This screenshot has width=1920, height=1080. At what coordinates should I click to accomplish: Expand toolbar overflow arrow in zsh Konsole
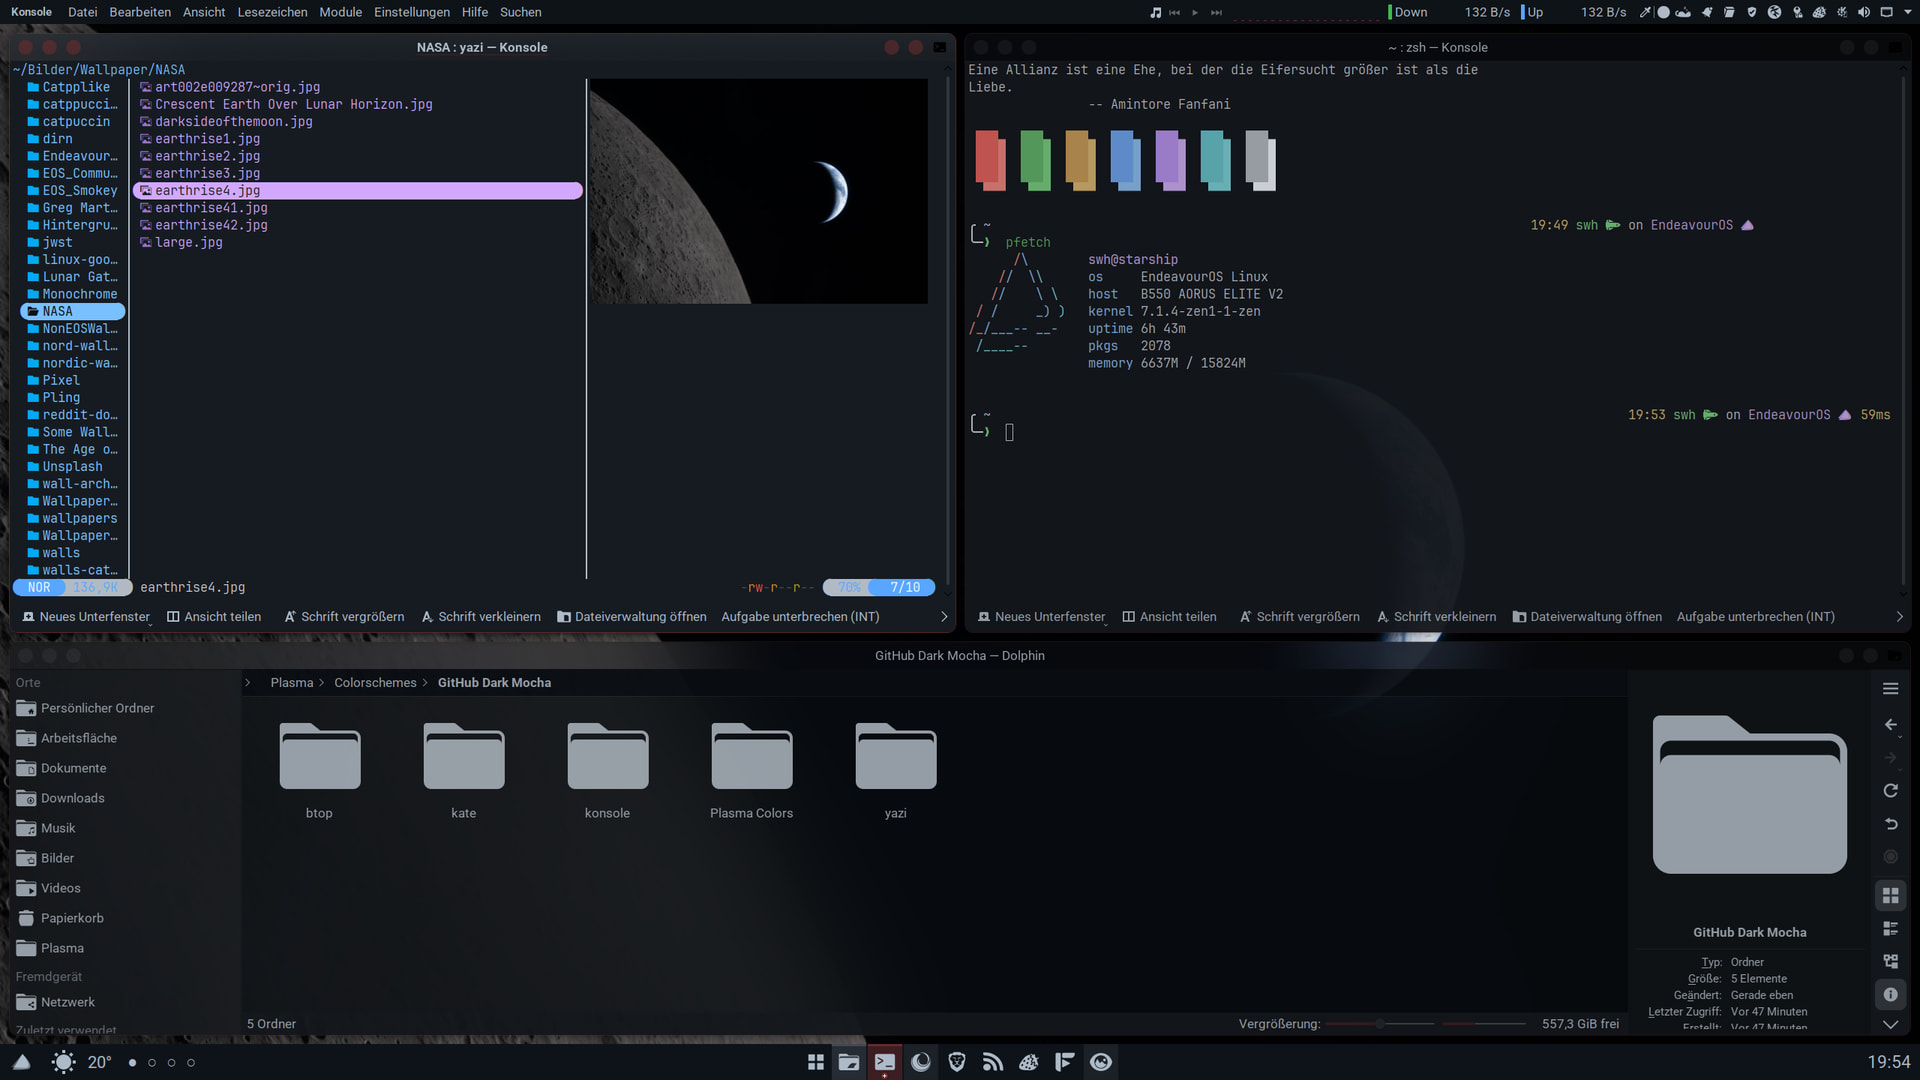click(x=1900, y=617)
